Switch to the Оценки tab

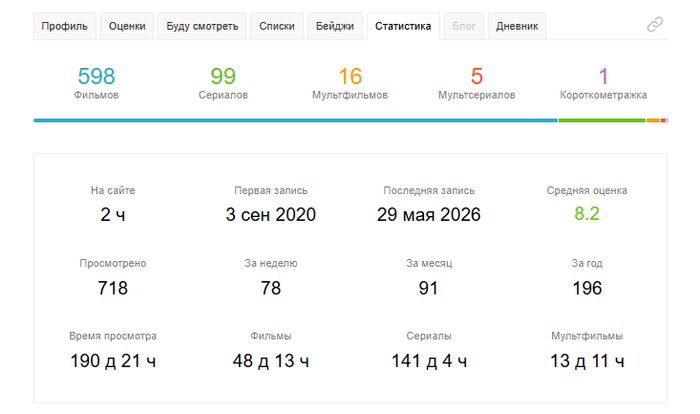tap(127, 26)
